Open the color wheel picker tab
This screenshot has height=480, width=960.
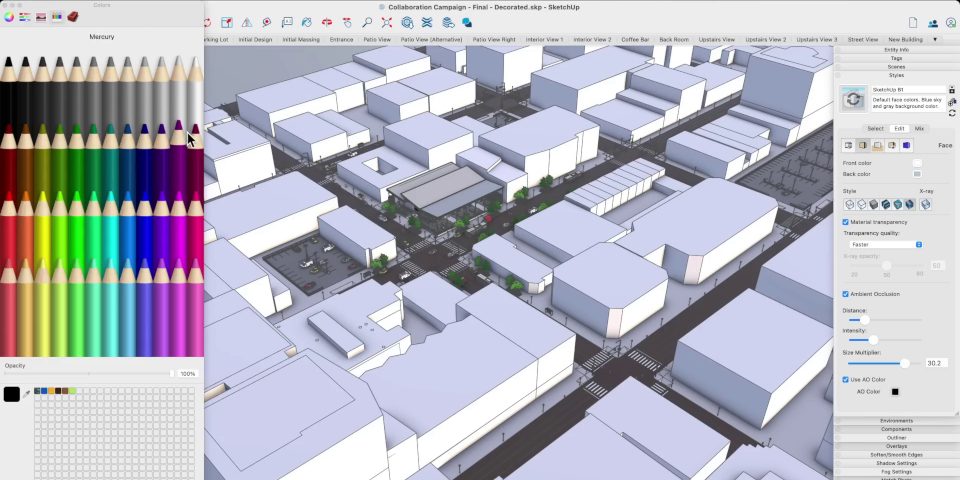9,17
